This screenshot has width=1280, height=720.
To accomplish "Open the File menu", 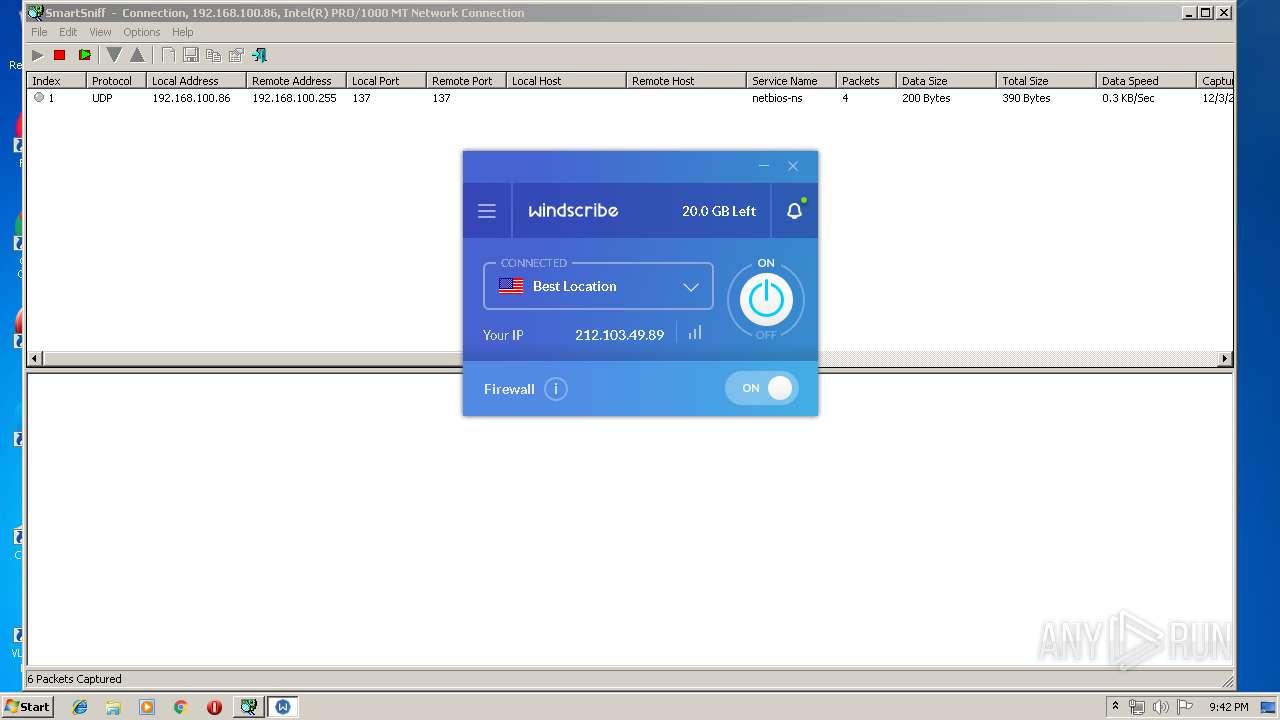I will pyautogui.click(x=39, y=32).
